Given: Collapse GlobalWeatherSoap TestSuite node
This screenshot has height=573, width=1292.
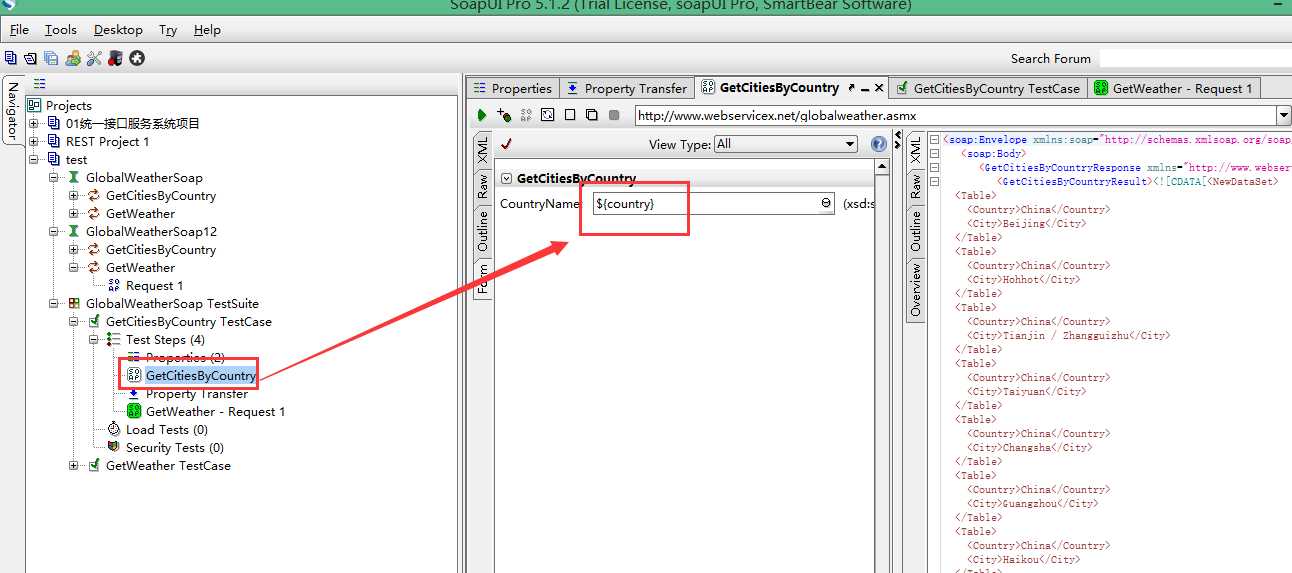Looking at the screenshot, I should tap(53, 303).
